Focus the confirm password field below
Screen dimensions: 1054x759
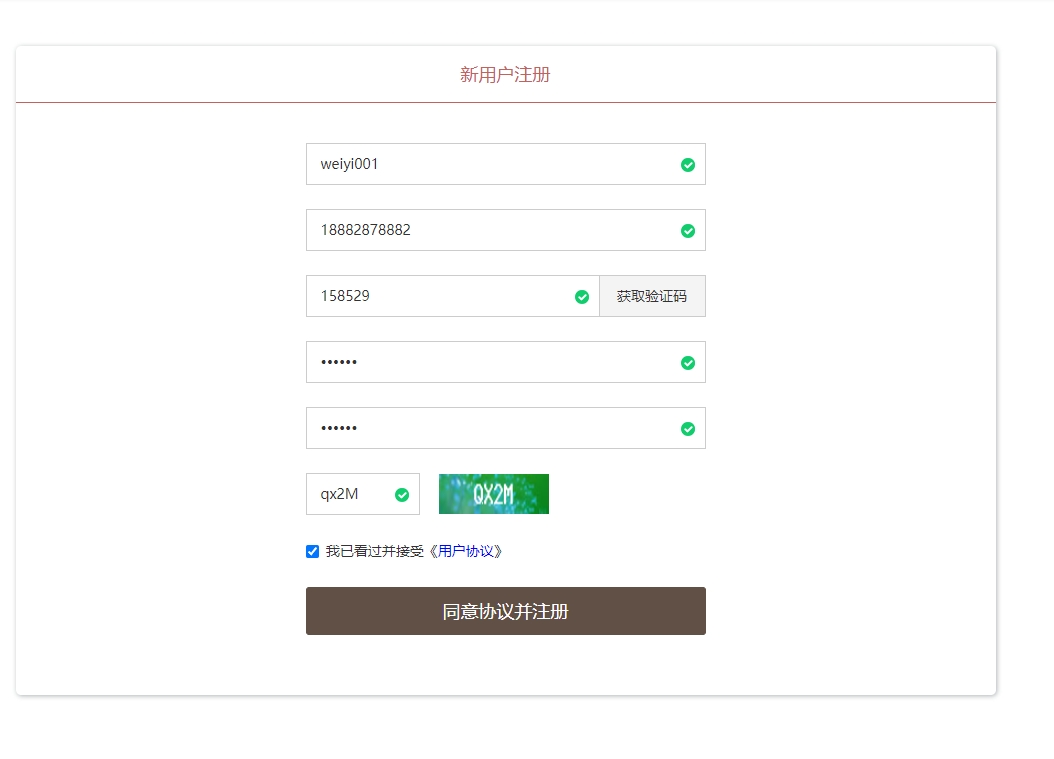(x=505, y=428)
